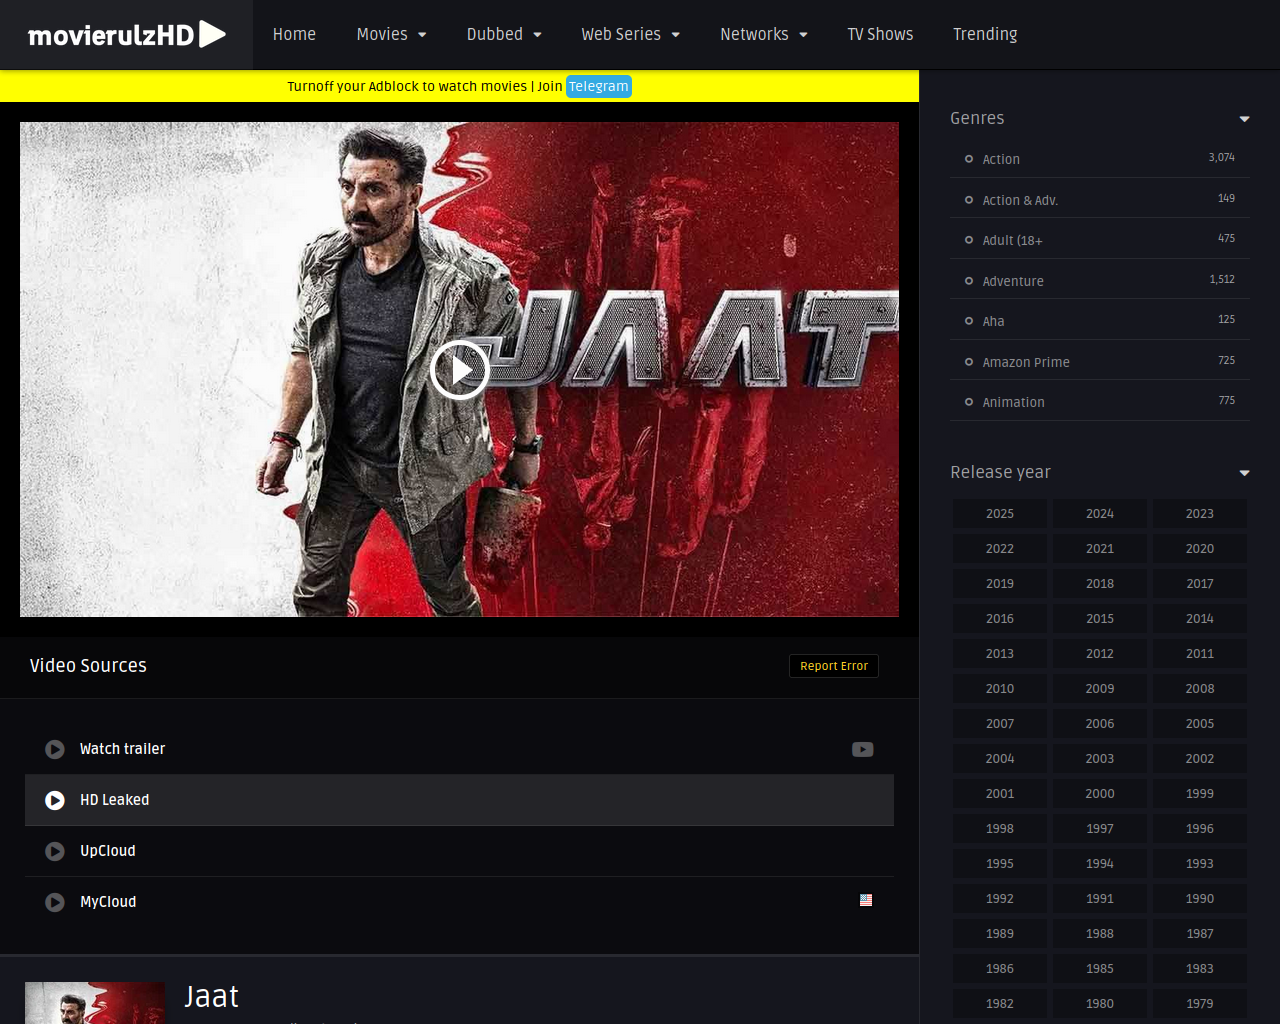This screenshot has width=1280, height=1024.
Task: Open the TV Shows page
Action: 880,34
